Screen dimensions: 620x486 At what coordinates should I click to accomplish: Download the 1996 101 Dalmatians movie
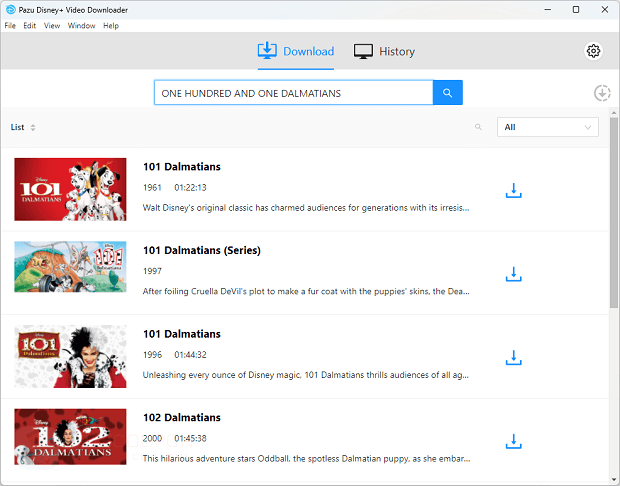[x=513, y=357]
